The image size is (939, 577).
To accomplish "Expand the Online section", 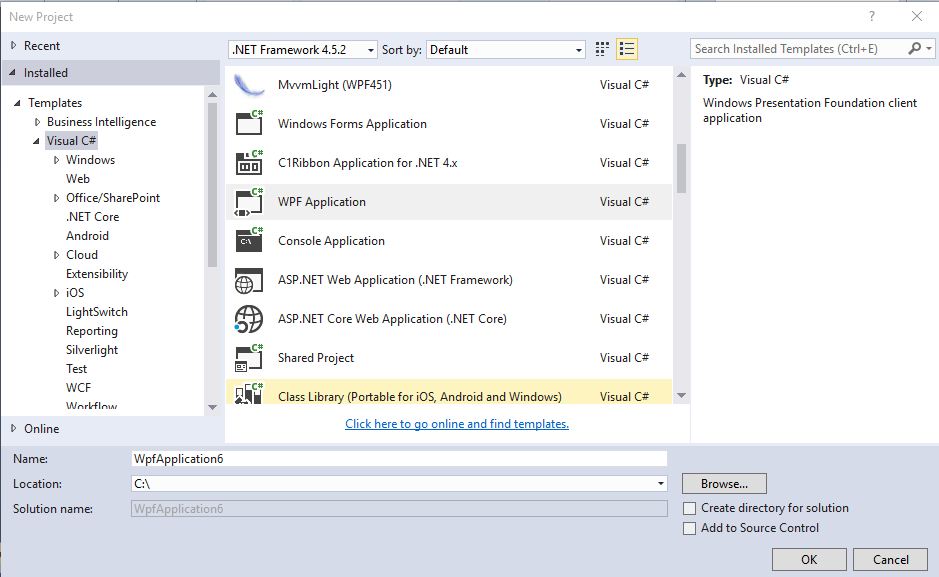I will [13, 429].
